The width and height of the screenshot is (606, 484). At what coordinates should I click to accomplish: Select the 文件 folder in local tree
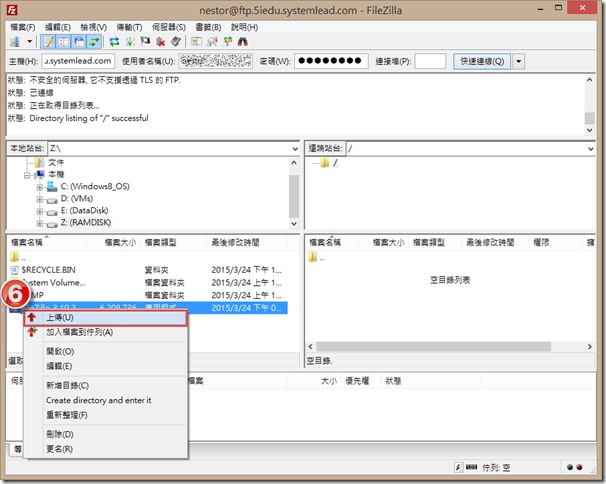56,162
